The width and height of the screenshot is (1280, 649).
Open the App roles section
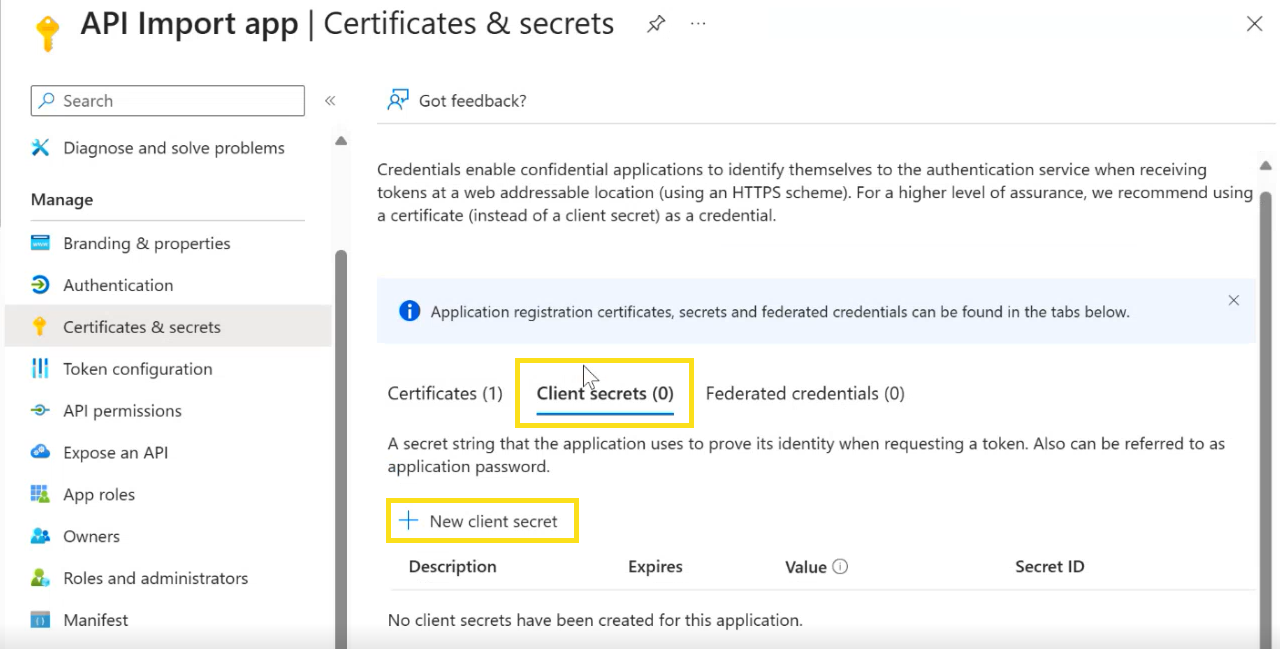[x=99, y=494]
